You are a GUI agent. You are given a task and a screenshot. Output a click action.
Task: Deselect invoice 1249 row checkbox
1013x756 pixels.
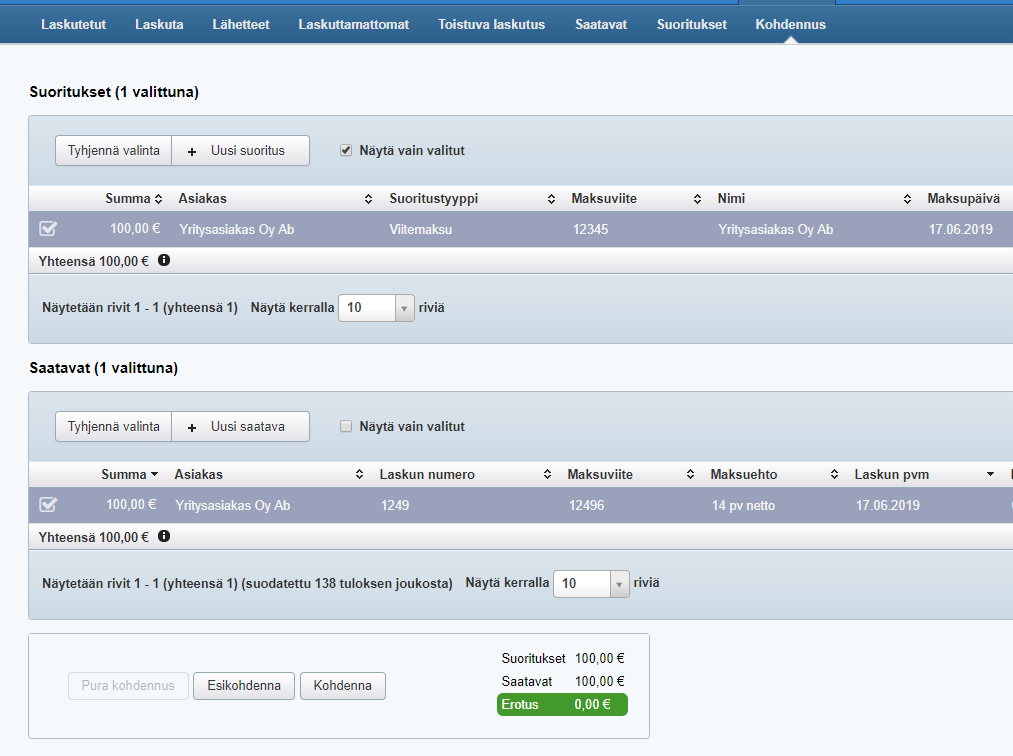[x=48, y=505]
